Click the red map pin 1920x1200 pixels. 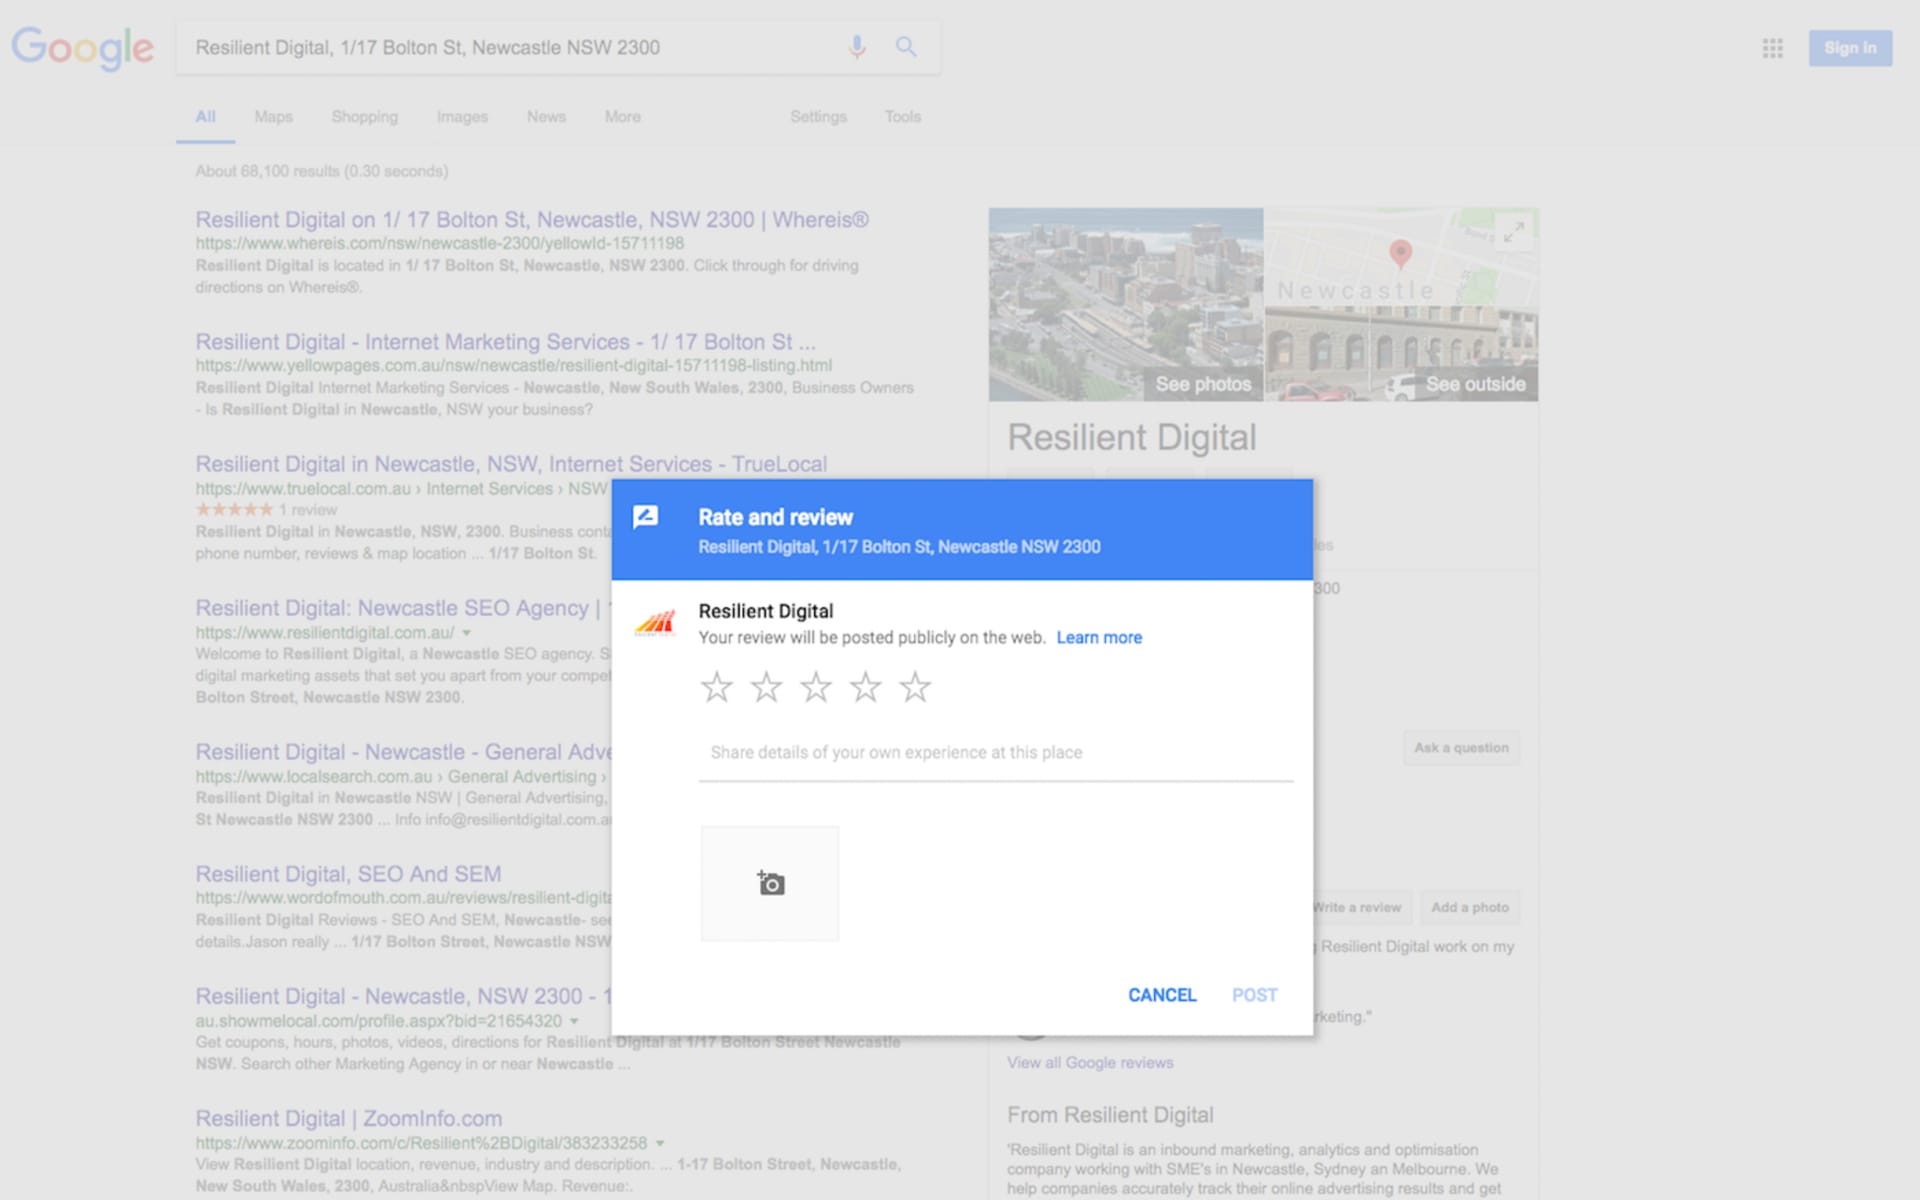click(1401, 254)
